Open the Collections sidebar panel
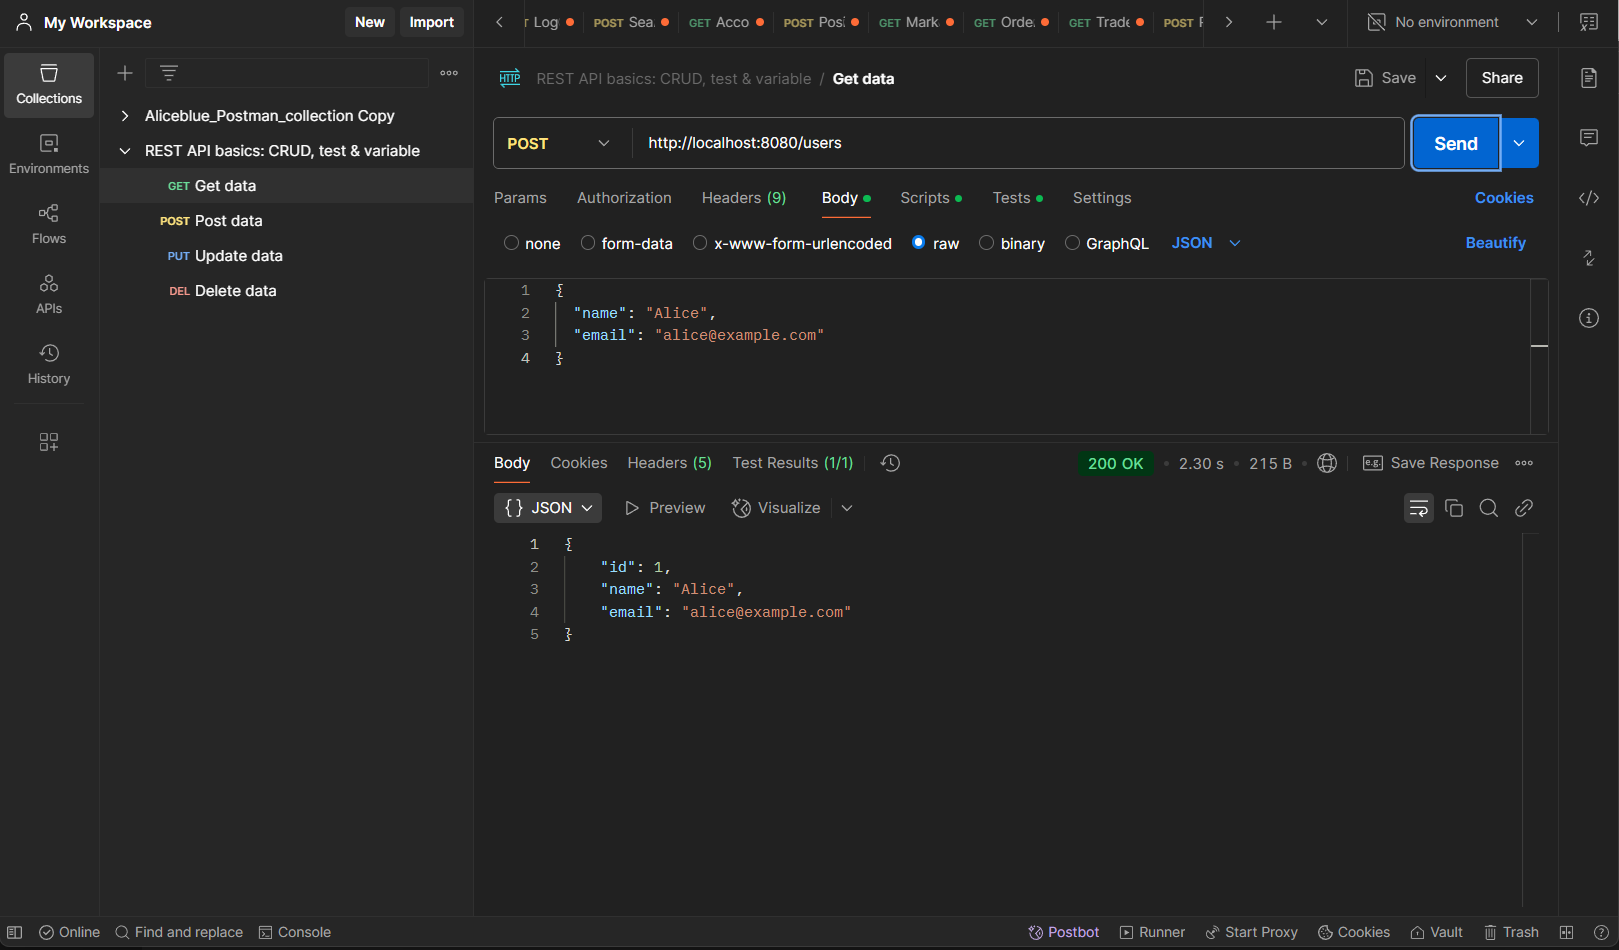 [x=49, y=85]
